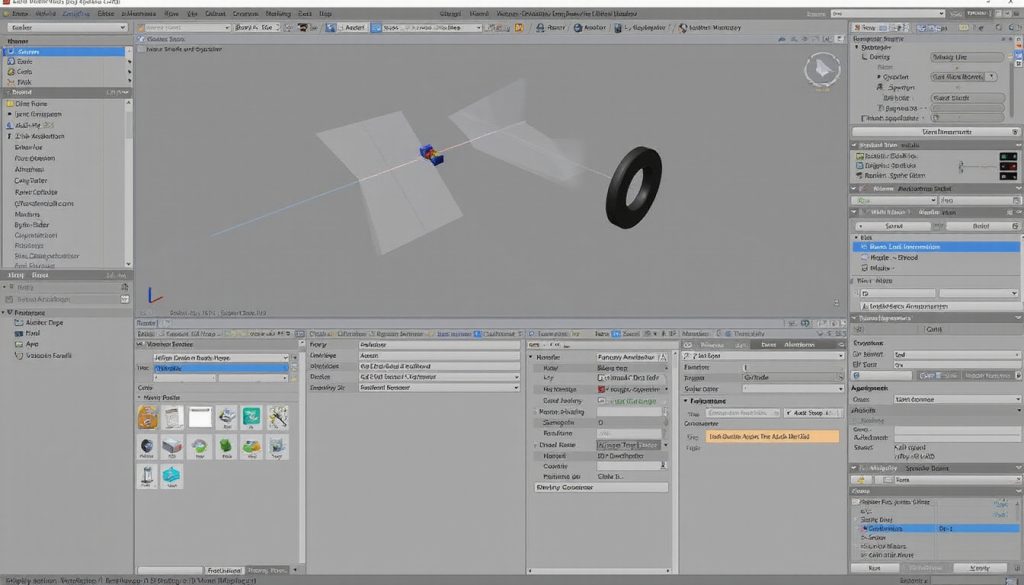This screenshot has width=1024, height=585.
Task: Choose the blank white thumbnail in the palette
Action: click(x=200, y=417)
